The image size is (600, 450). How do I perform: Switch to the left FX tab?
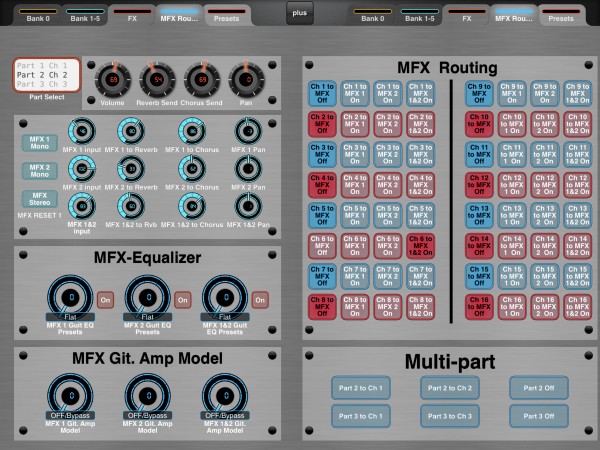pos(132,15)
